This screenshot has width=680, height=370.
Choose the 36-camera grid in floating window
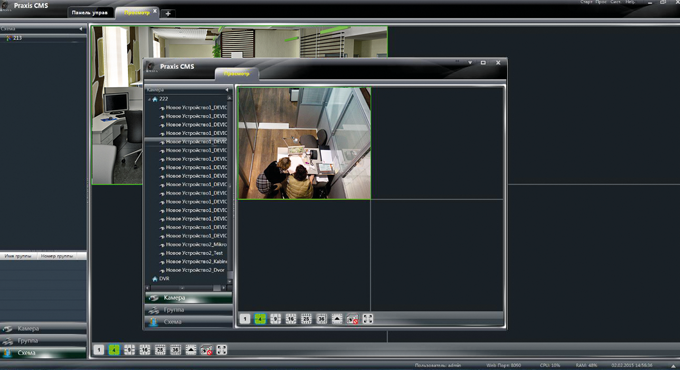tap(321, 319)
